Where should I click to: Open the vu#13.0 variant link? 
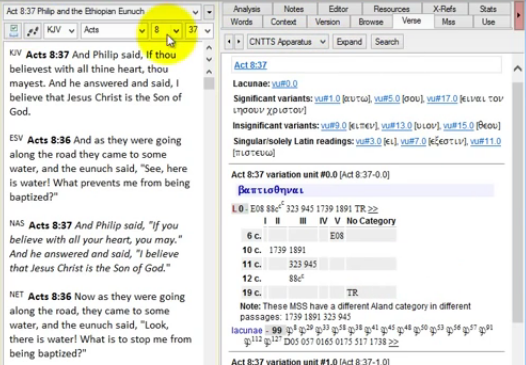tap(397, 126)
